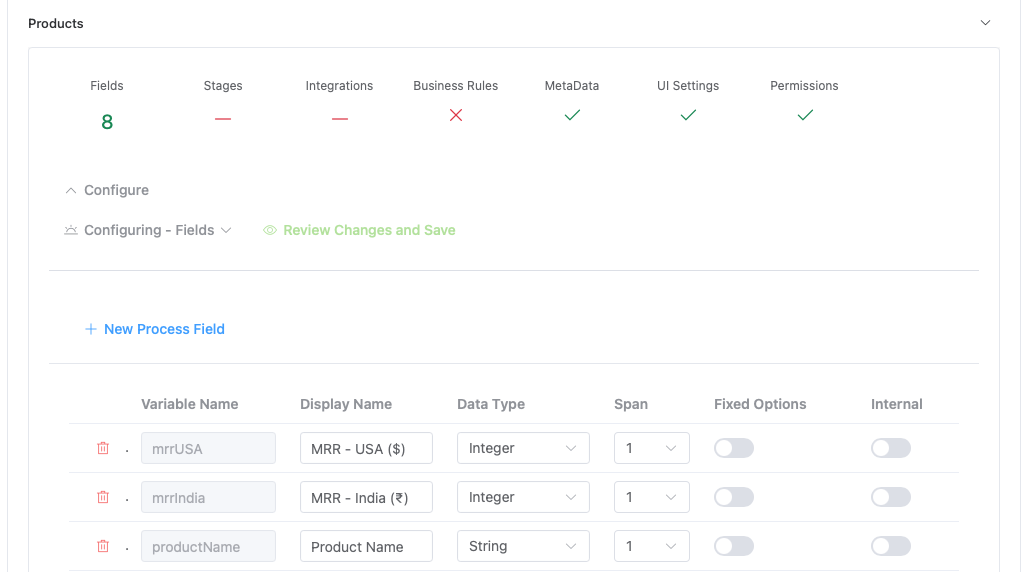The image size is (1027, 572).
Task: Click the Span column header
Action: pos(631,404)
